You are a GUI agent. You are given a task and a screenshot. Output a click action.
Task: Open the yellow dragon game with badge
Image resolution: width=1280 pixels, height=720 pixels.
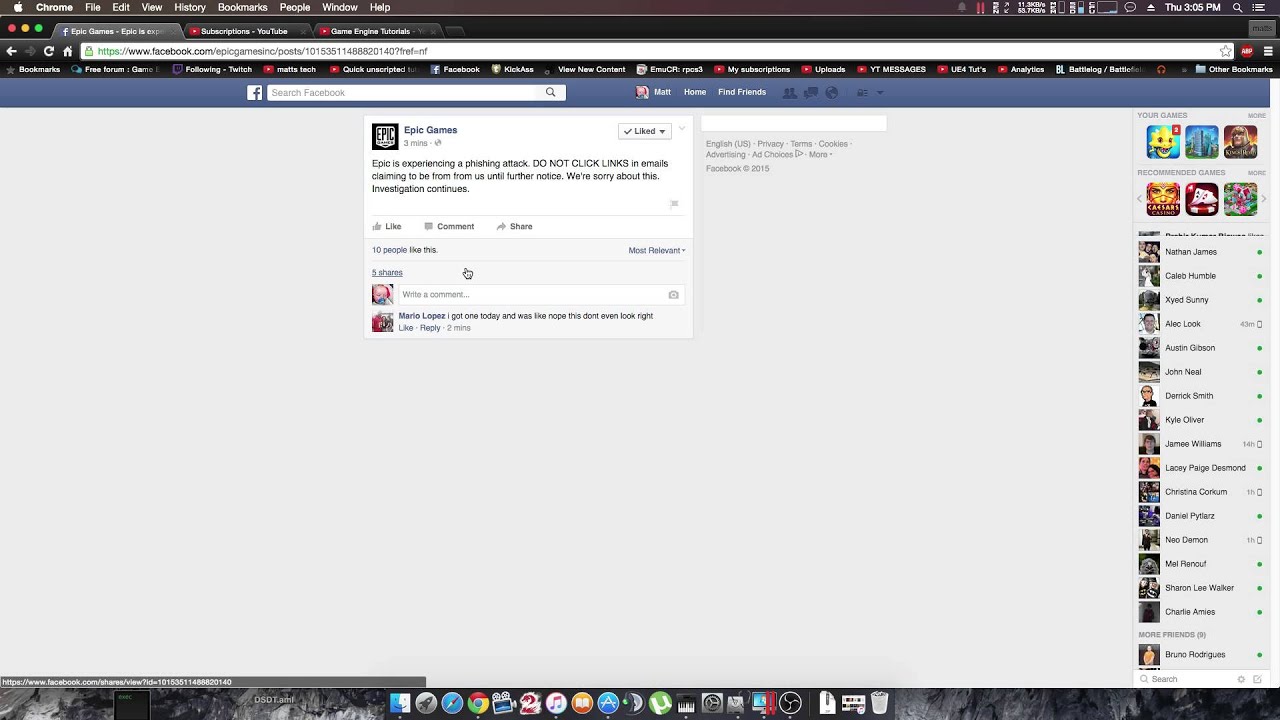pos(1163,142)
